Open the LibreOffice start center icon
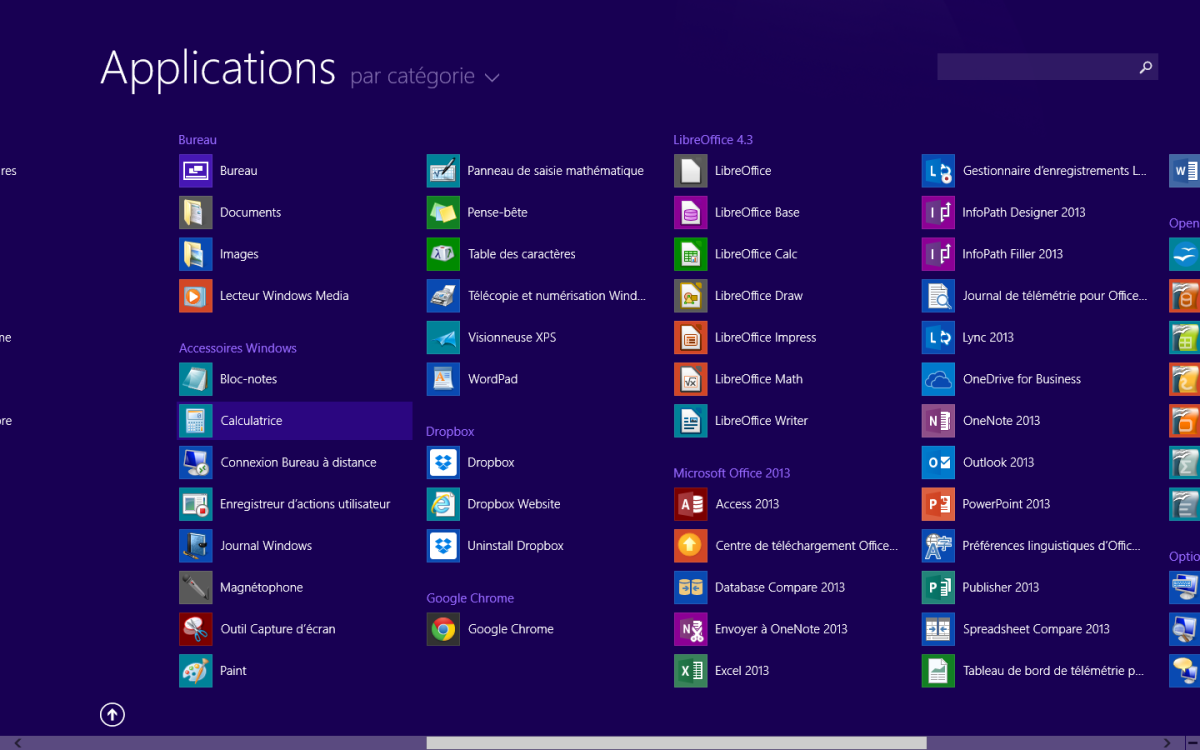 coord(691,171)
